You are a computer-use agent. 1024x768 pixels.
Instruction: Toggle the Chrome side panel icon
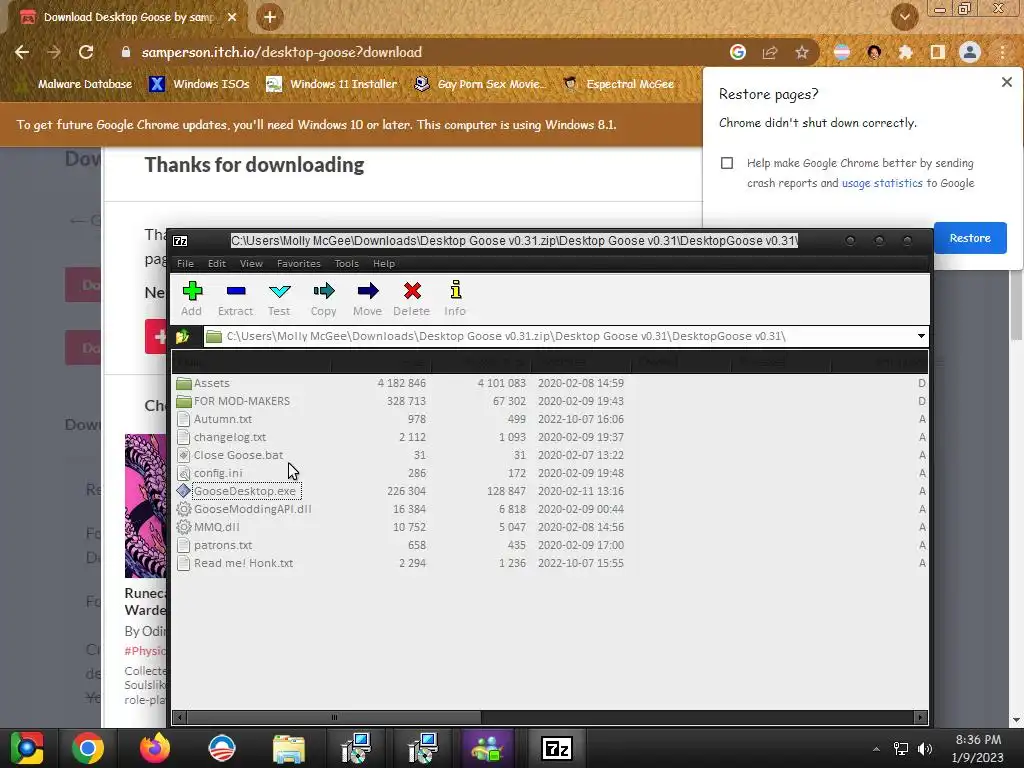(938, 52)
